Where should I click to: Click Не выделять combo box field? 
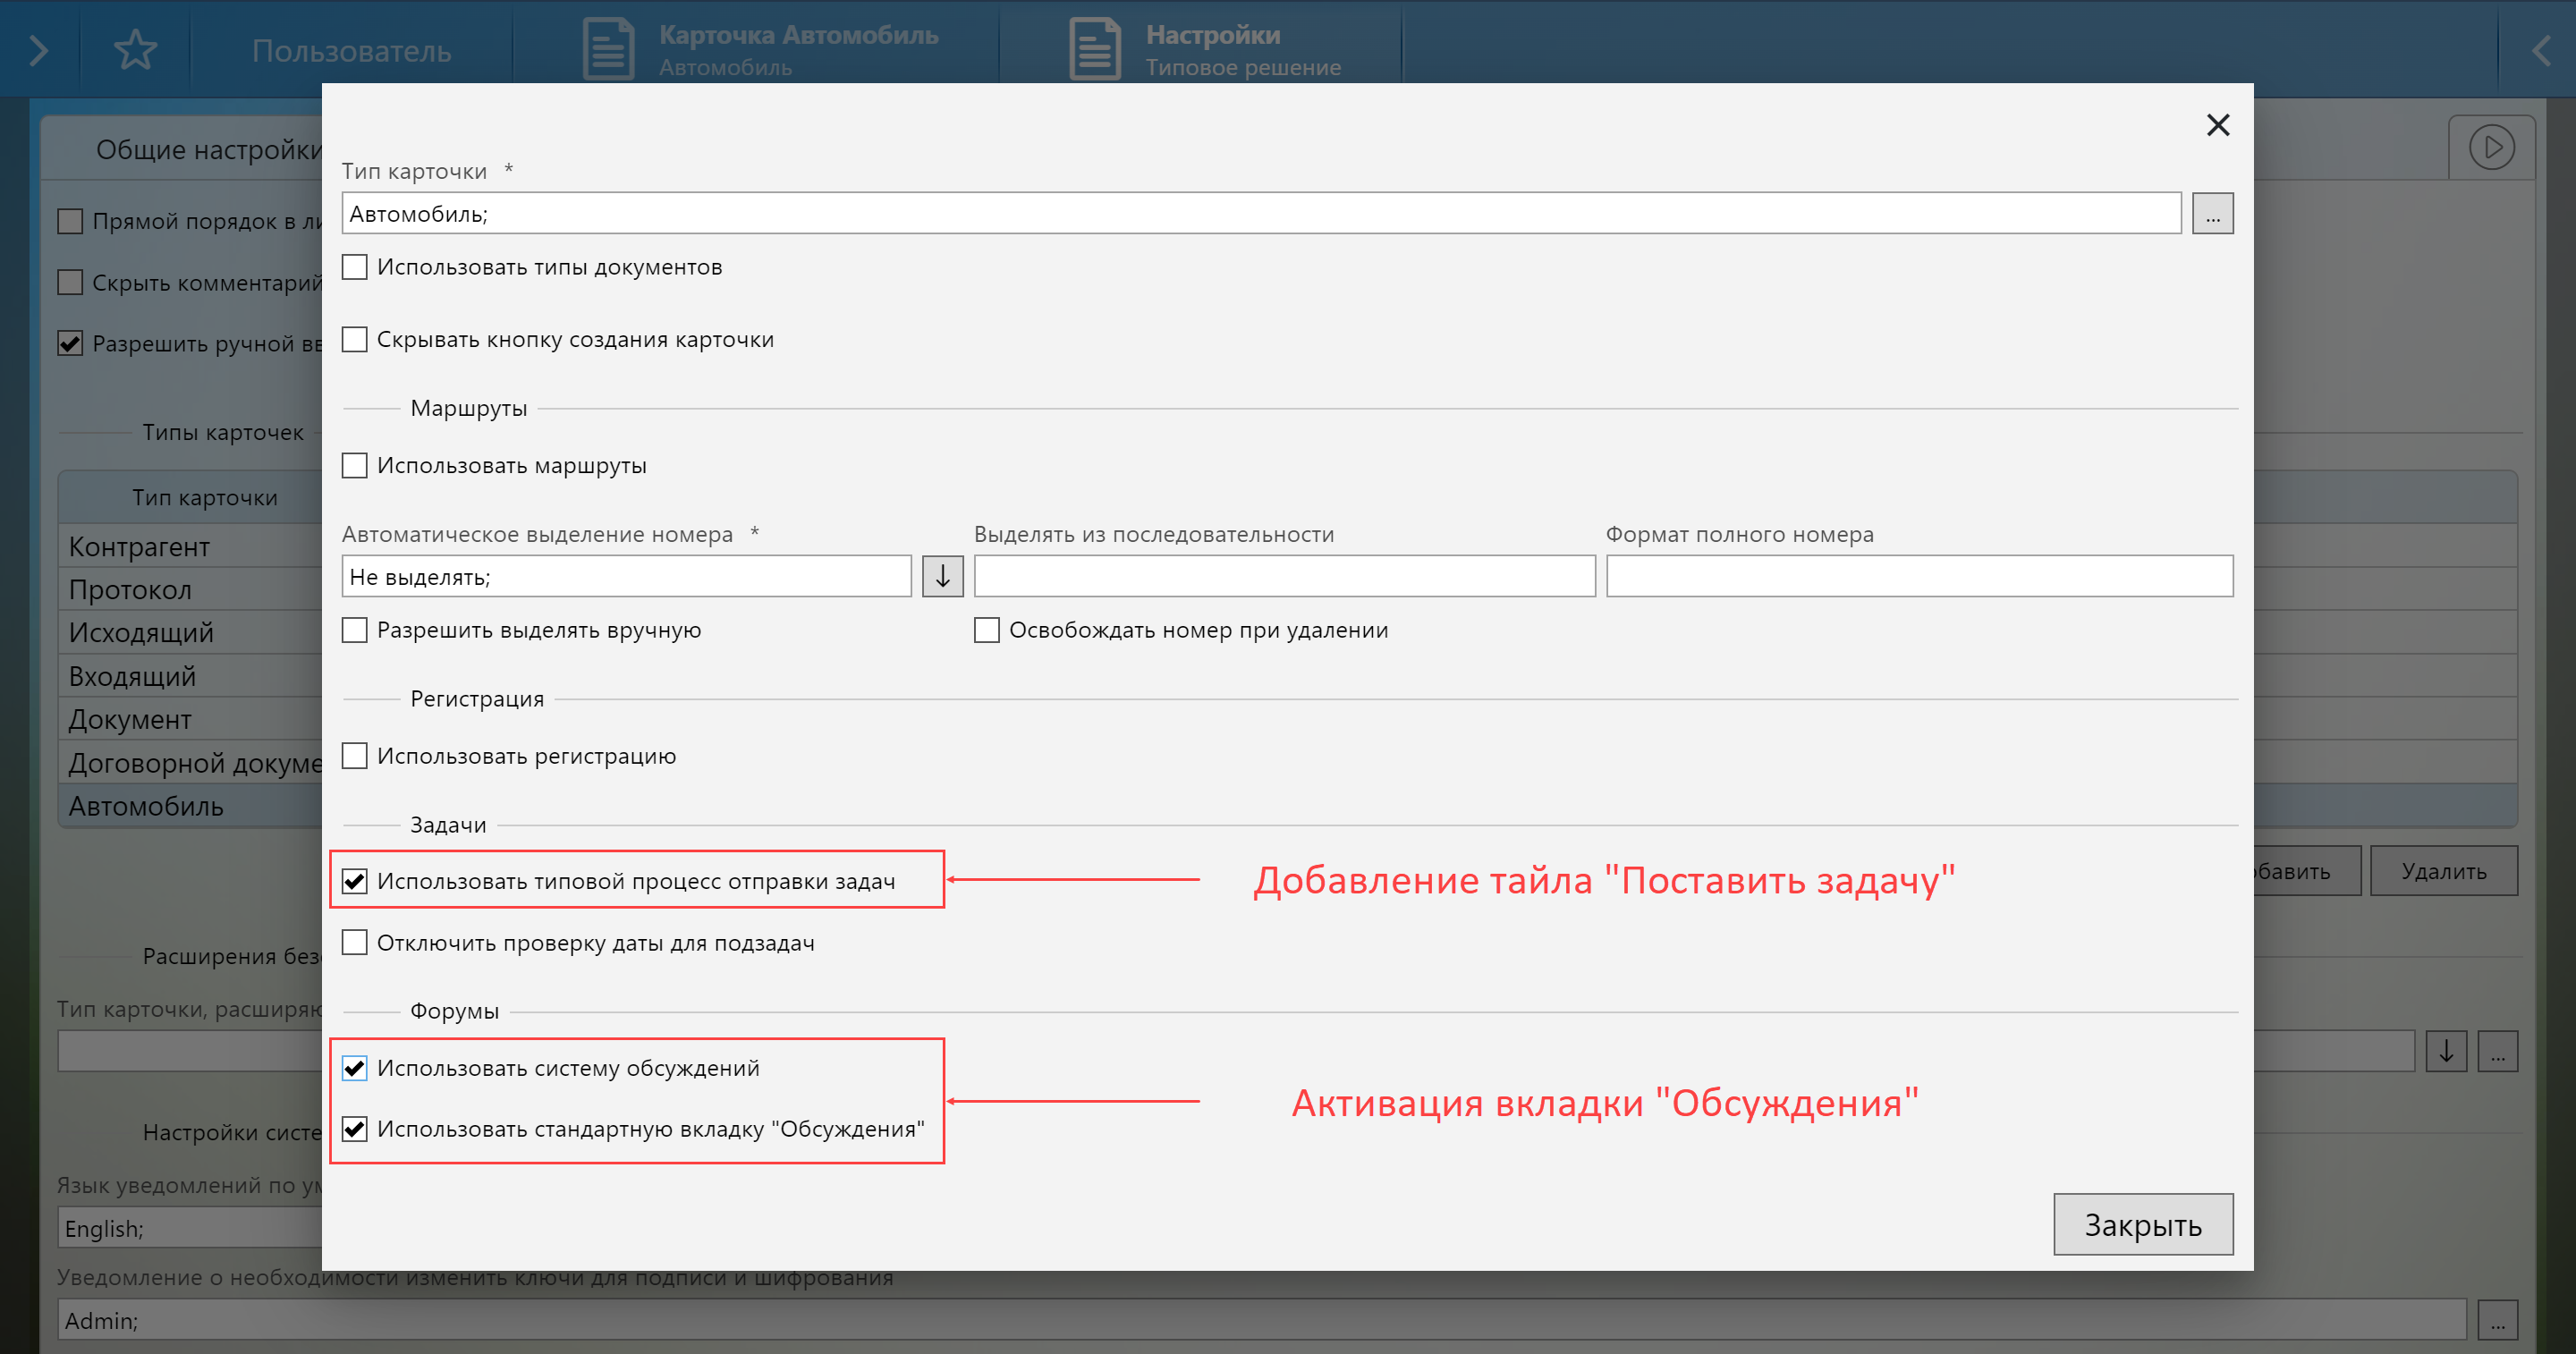pos(626,577)
